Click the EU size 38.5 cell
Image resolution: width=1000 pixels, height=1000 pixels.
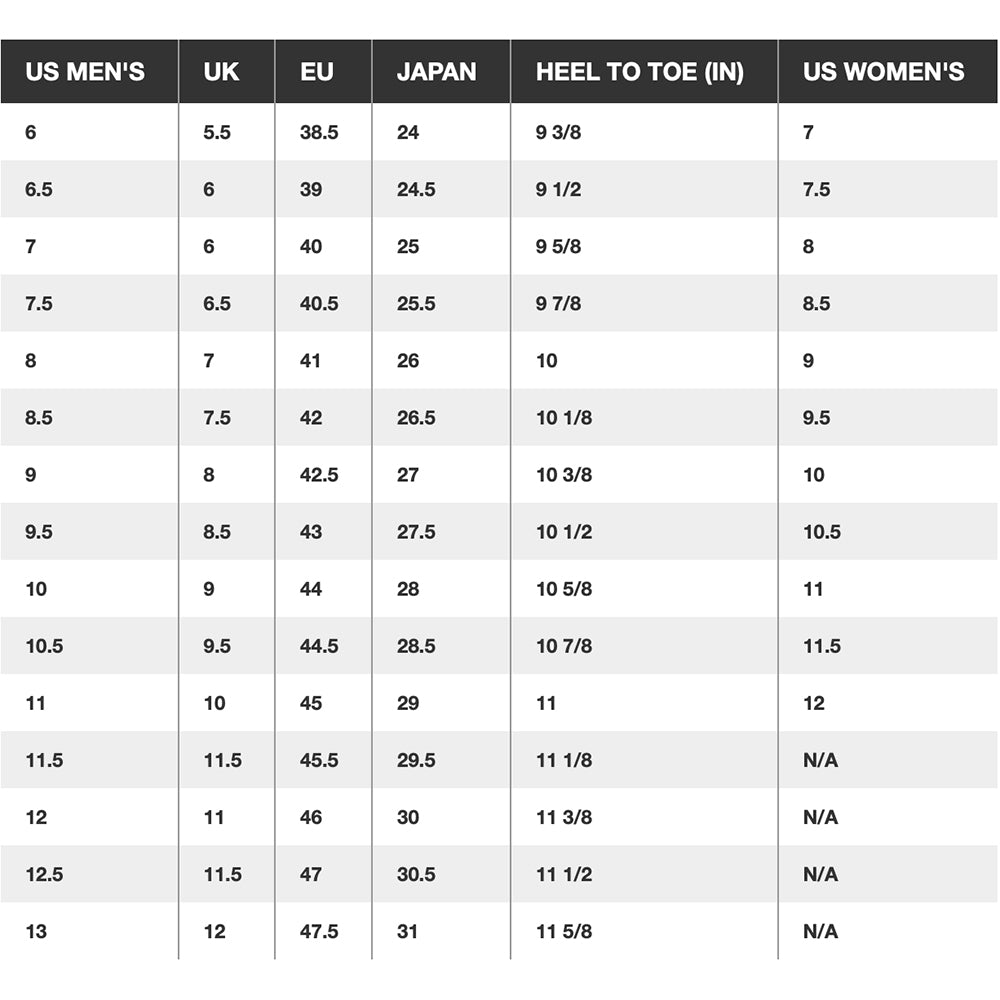(x=319, y=132)
